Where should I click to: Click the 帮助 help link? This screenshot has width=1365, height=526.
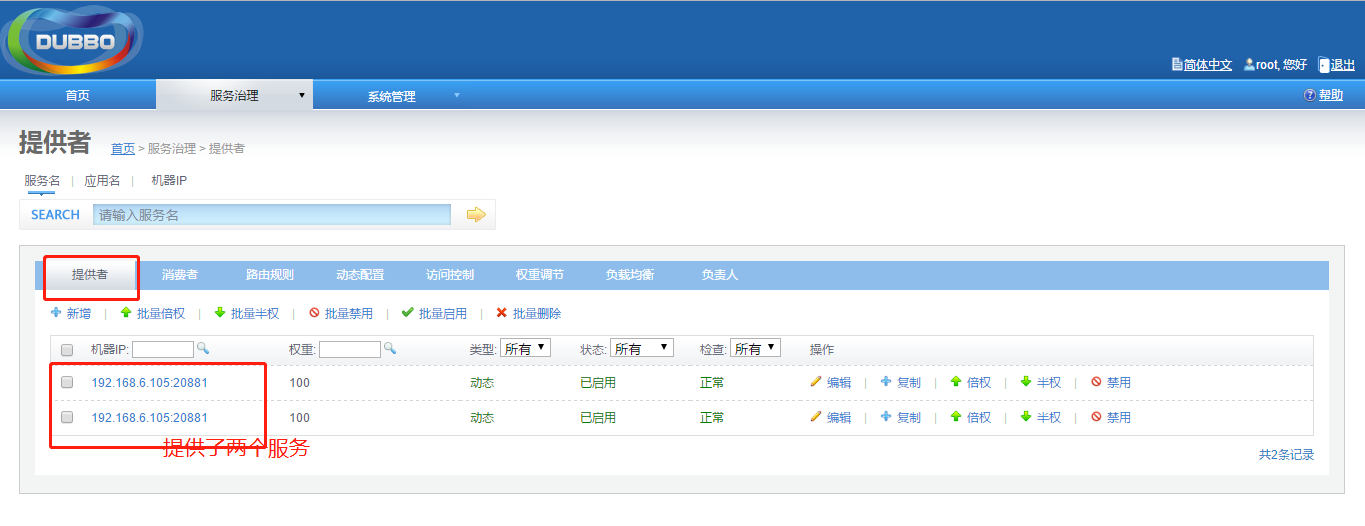tap(1331, 96)
